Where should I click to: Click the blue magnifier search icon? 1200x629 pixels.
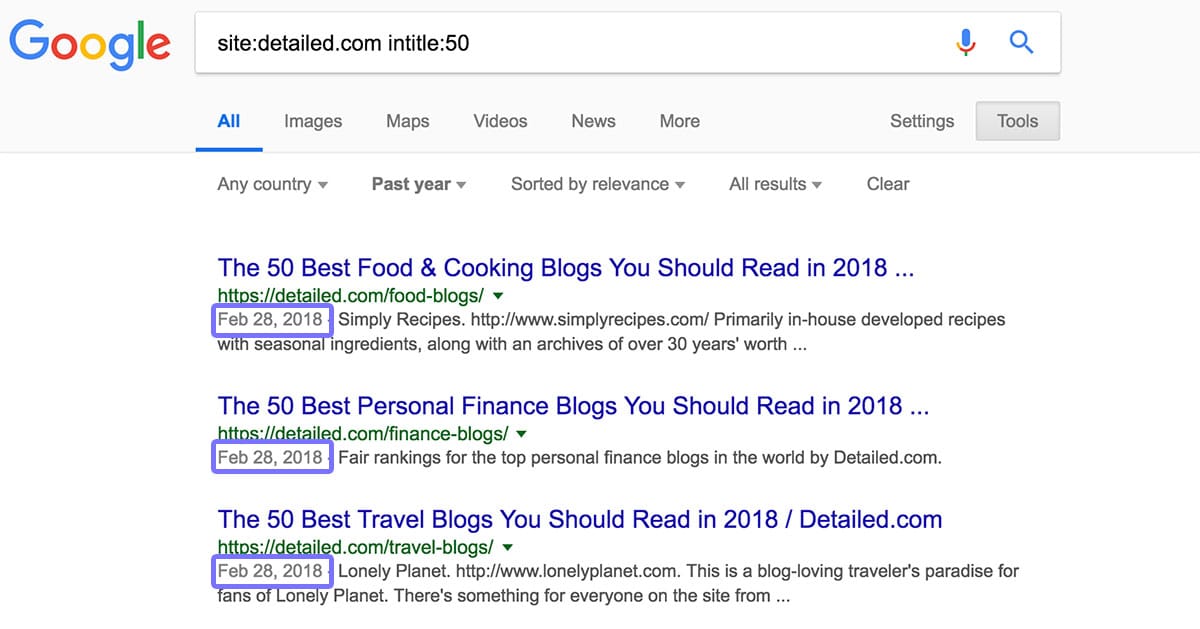click(x=1021, y=42)
